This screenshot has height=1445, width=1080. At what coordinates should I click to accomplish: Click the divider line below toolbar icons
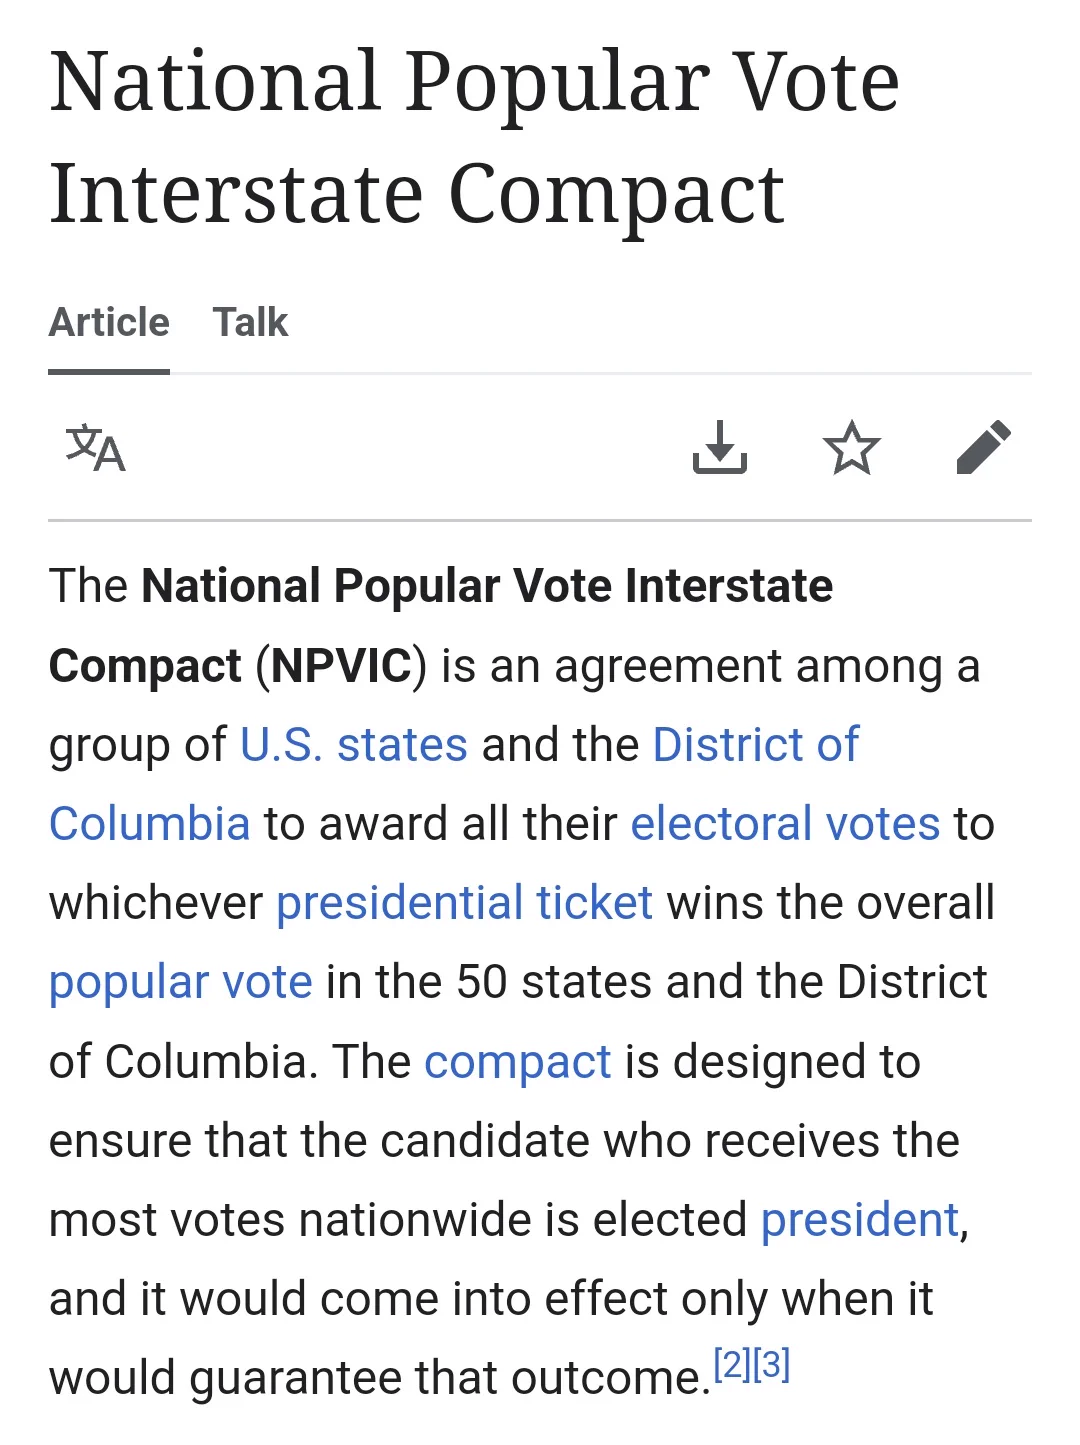tap(540, 520)
